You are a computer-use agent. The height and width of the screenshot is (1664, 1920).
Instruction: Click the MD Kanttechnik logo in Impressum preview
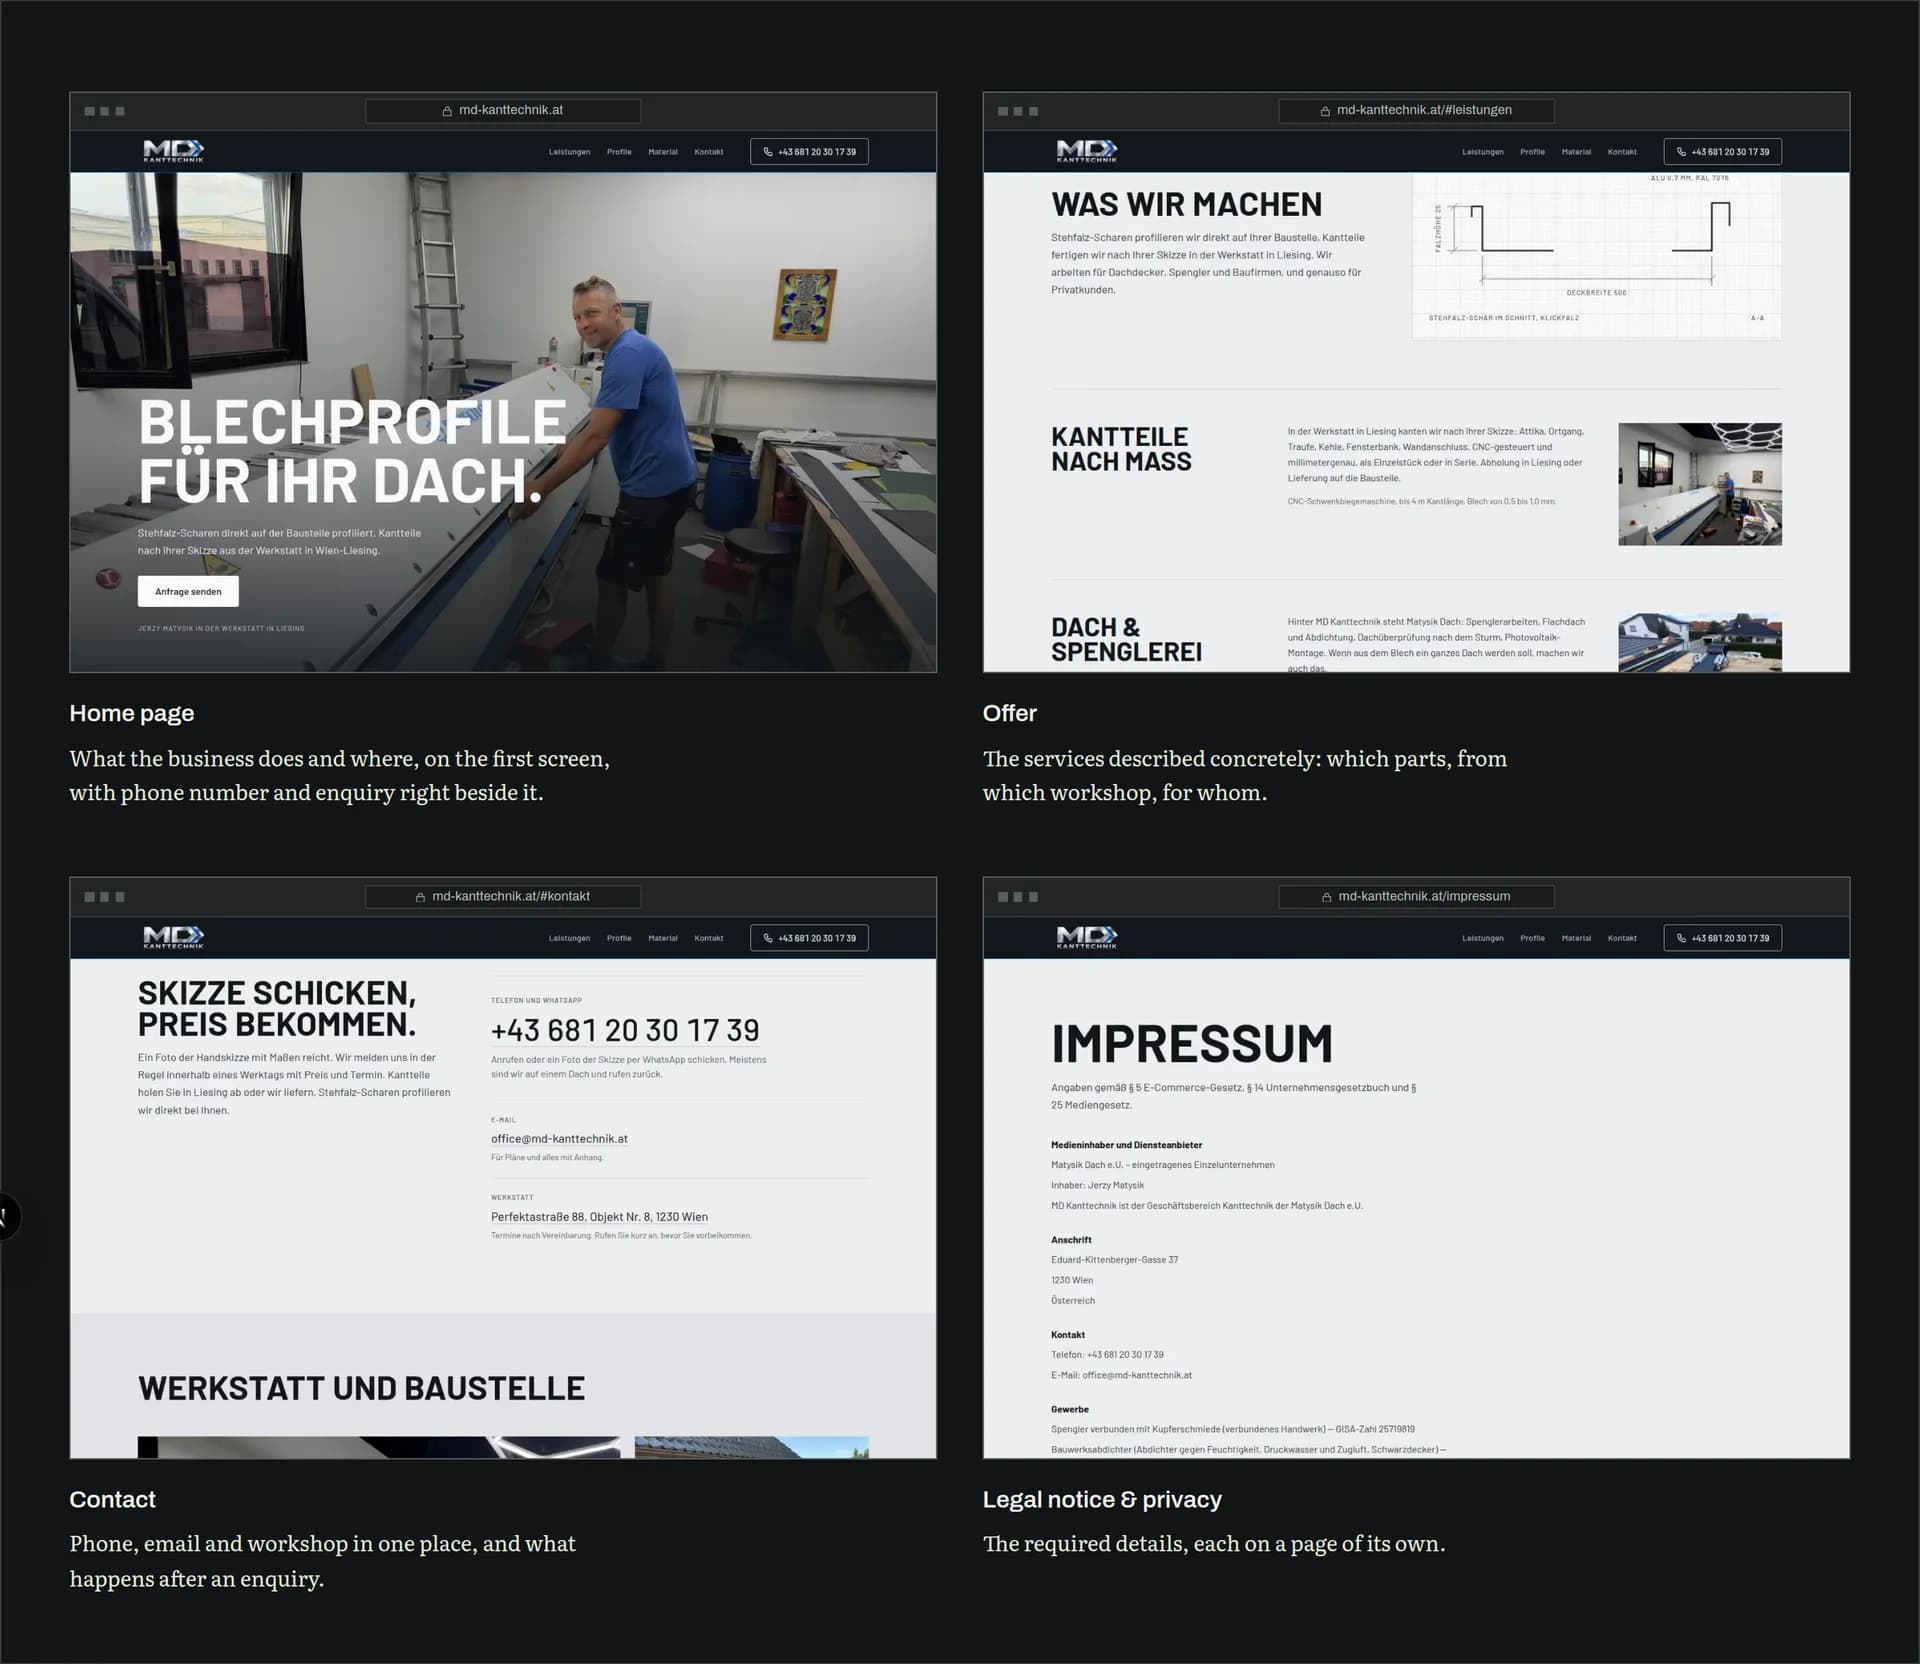coord(1087,937)
